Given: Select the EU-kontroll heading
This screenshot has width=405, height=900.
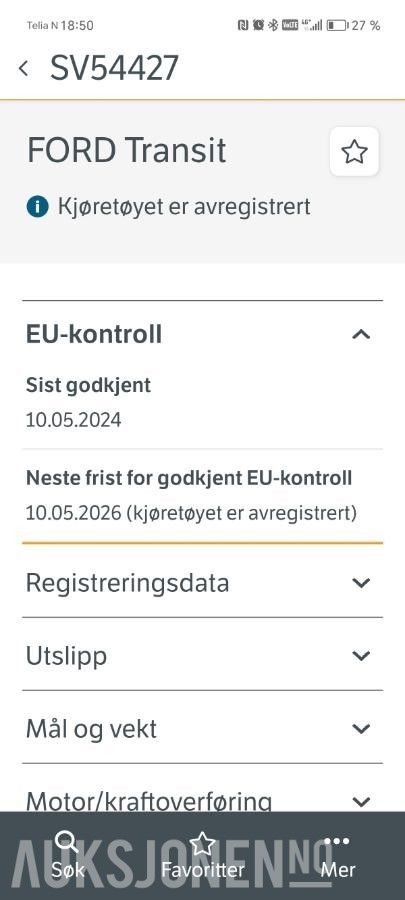Looking at the screenshot, I should click(x=94, y=335).
